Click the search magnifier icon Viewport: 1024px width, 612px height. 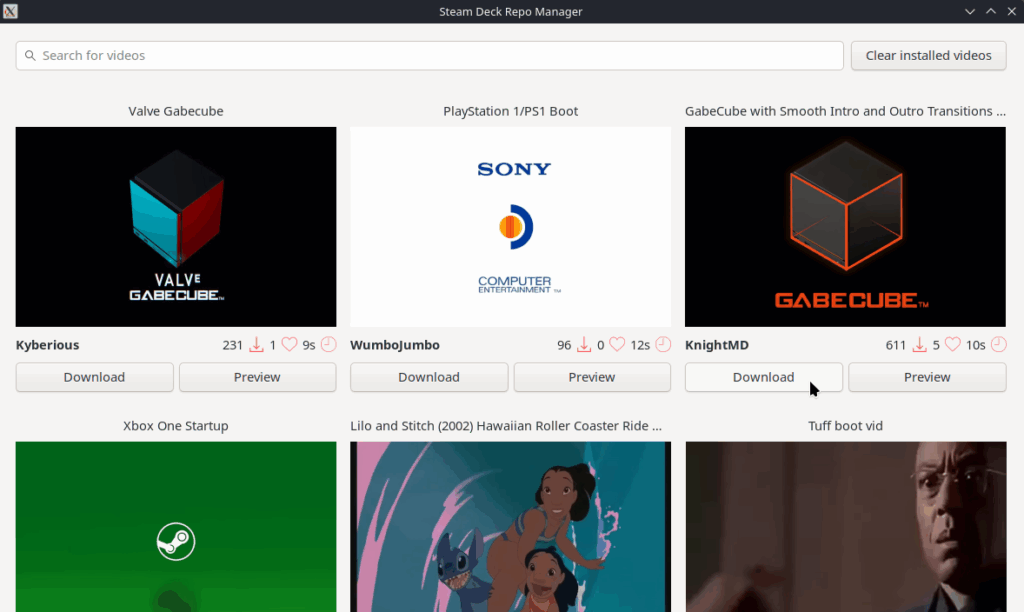tap(29, 56)
